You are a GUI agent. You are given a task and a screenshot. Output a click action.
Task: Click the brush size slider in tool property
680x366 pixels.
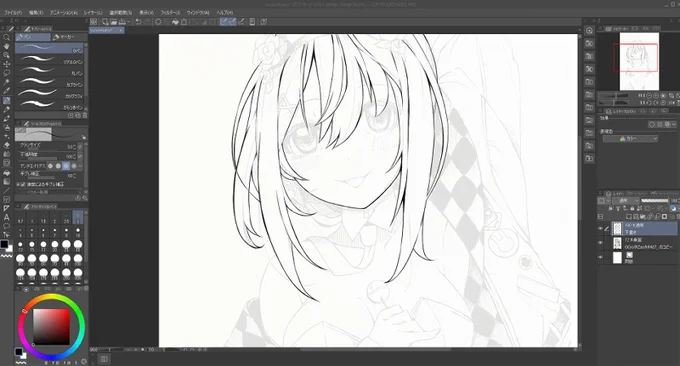[42, 149]
